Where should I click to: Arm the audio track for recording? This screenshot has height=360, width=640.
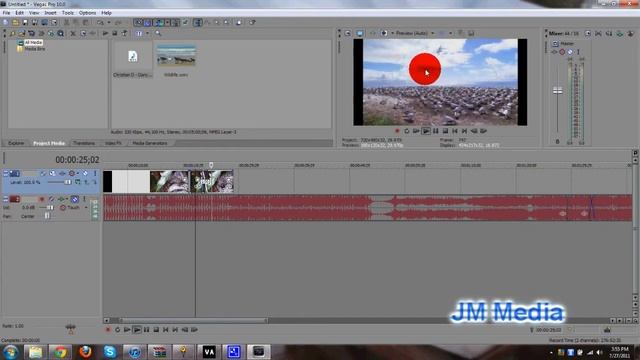(x=41, y=200)
